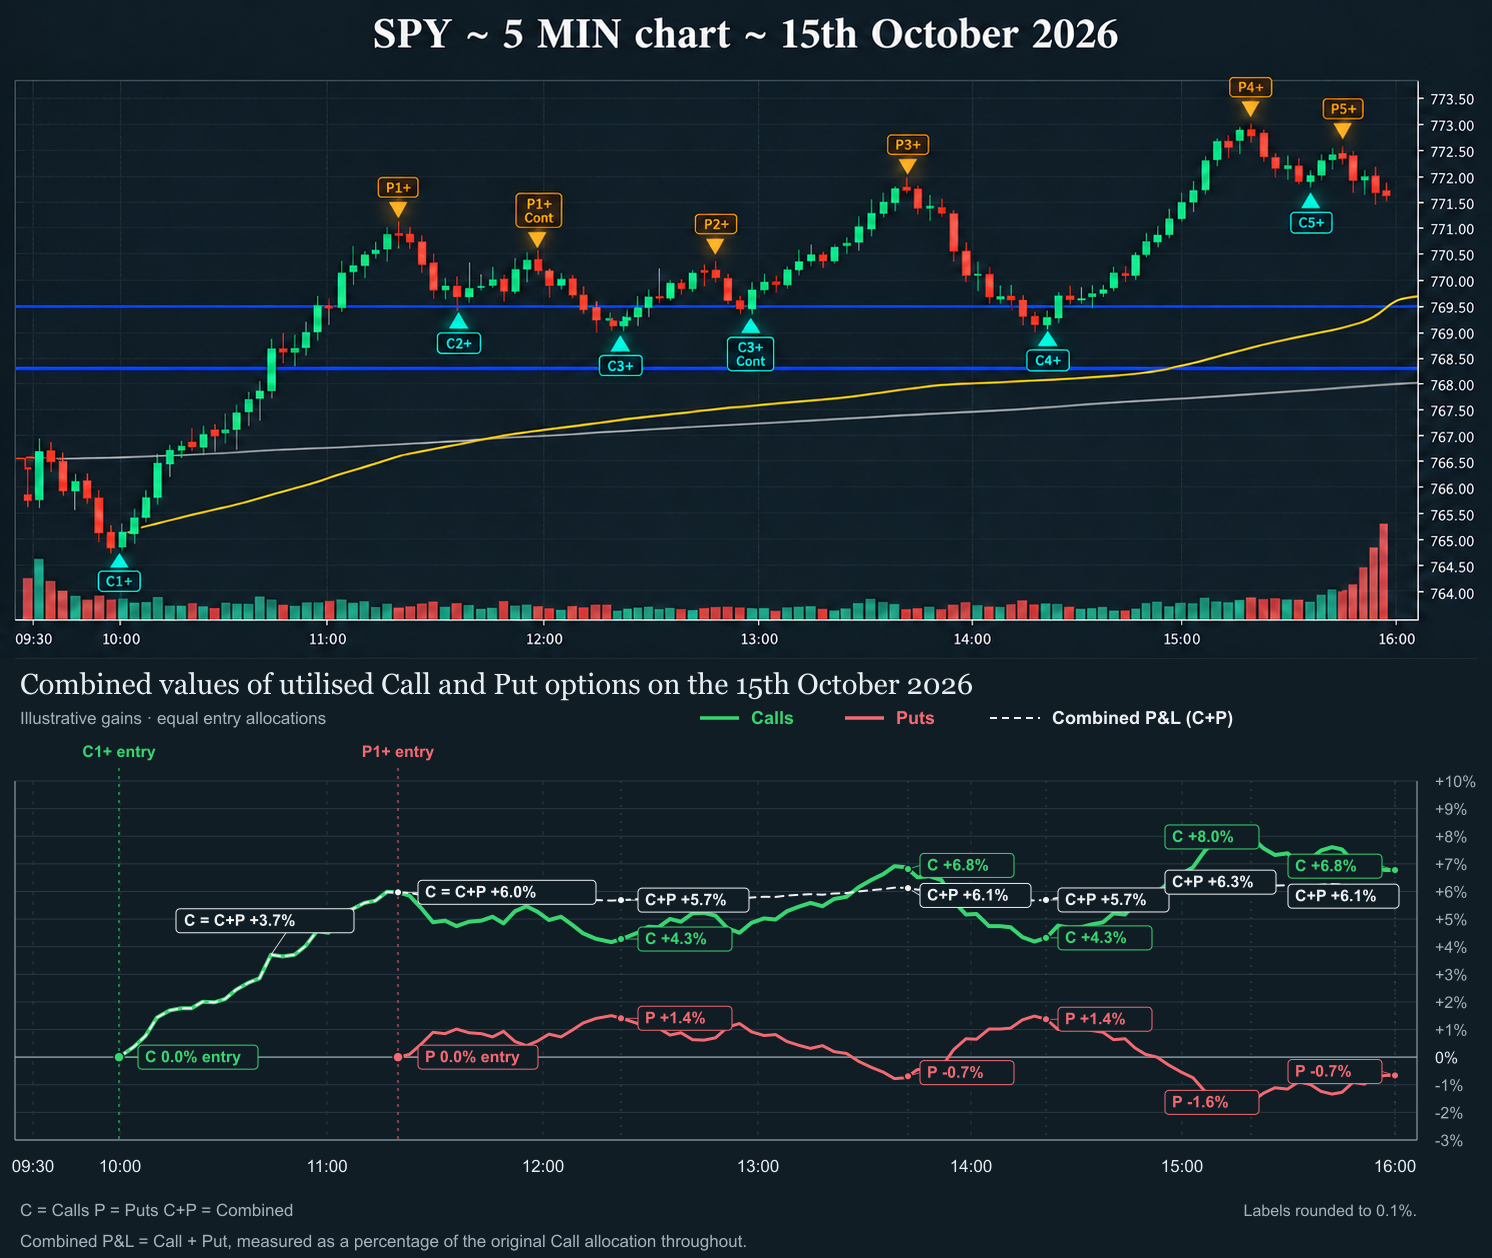The height and width of the screenshot is (1258, 1492).
Task: Click the orange triangle below the P2+ tag
Action: (714, 246)
